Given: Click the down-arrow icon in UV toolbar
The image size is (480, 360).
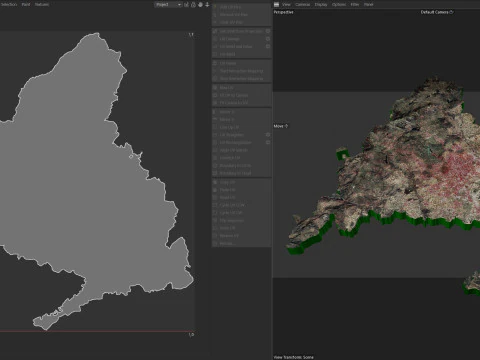Looking at the screenshot, I should tap(207, 5).
